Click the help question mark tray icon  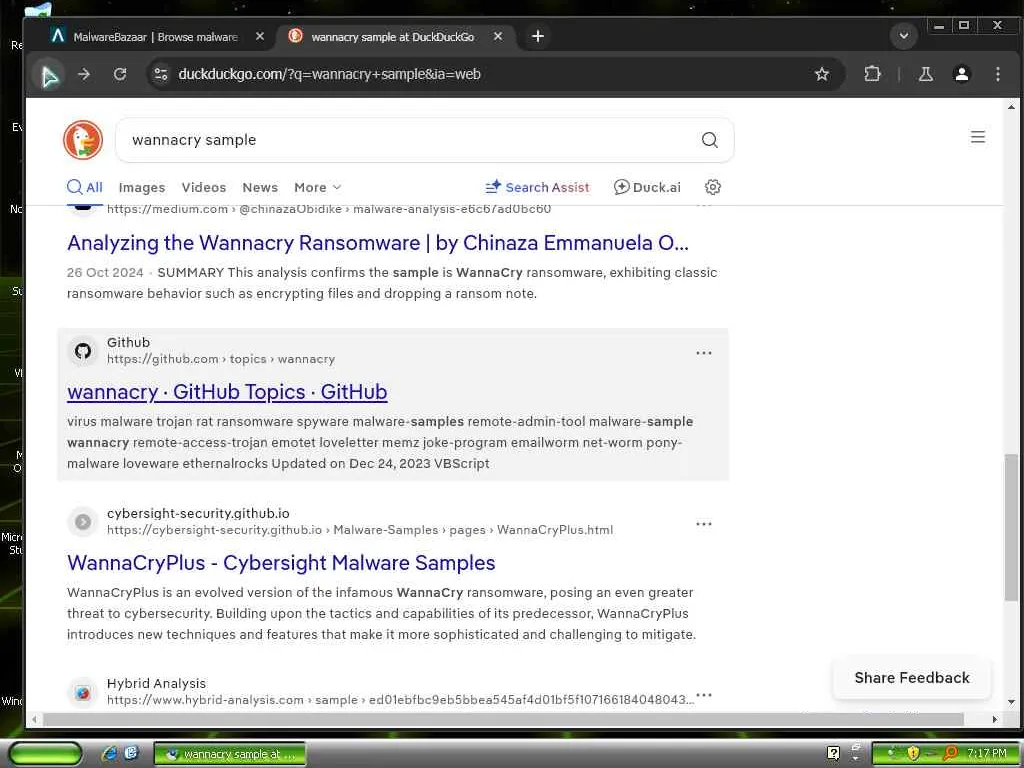833,754
